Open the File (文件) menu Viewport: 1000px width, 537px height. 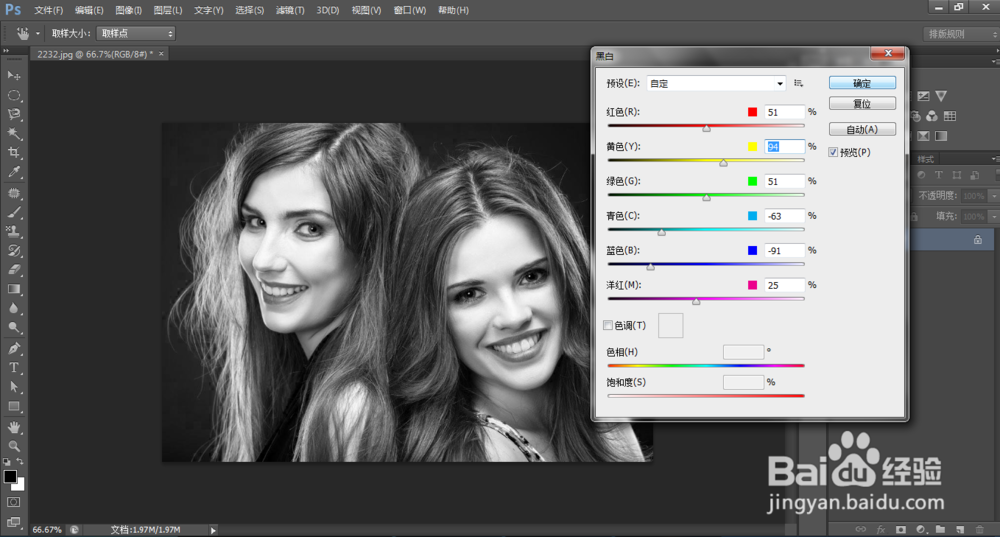(x=48, y=10)
